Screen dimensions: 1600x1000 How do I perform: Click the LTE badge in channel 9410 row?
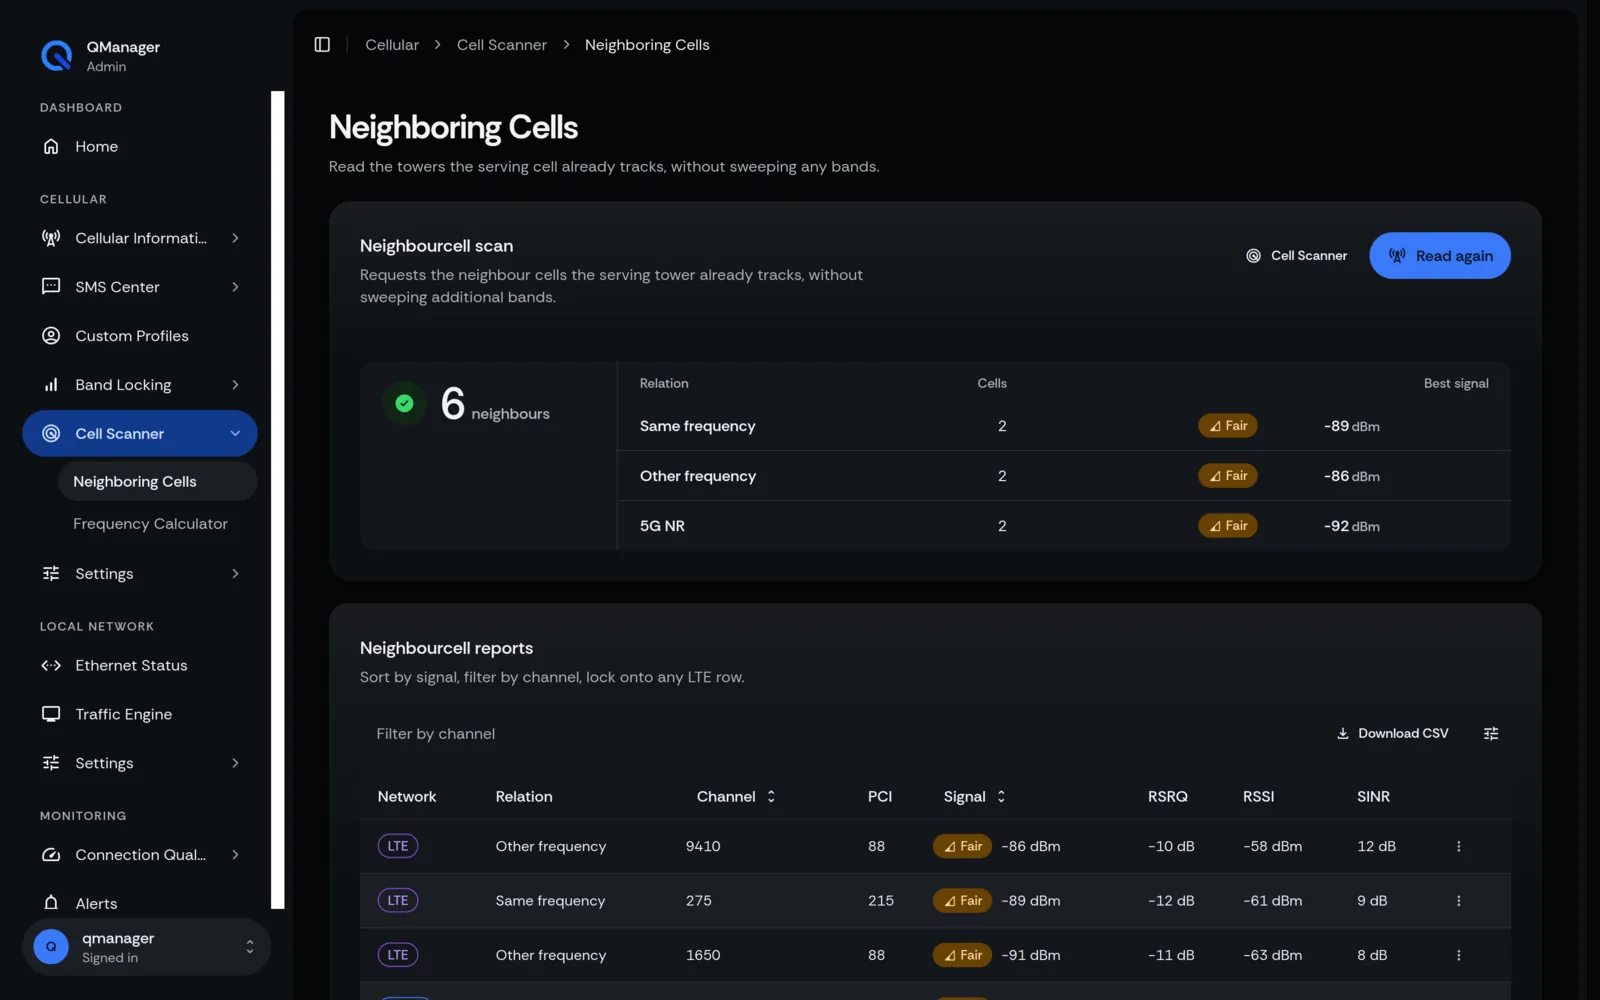[x=398, y=847]
